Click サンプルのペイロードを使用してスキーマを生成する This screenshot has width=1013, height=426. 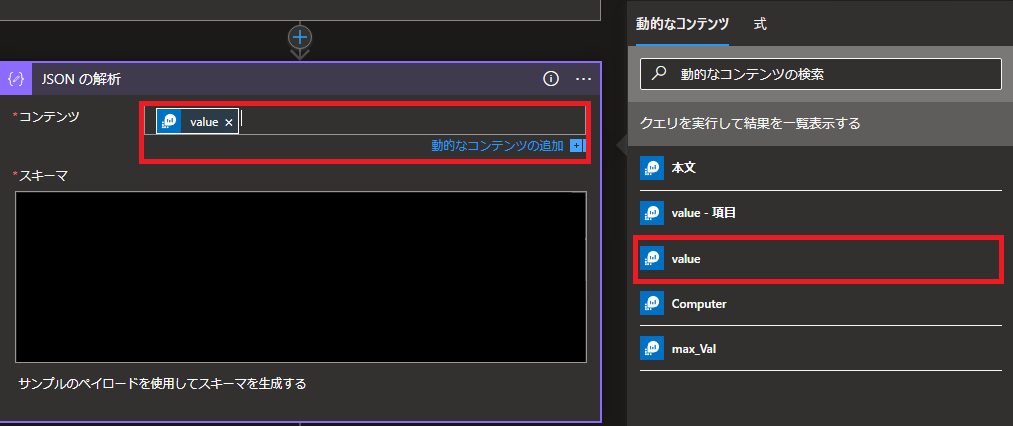tap(162, 384)
